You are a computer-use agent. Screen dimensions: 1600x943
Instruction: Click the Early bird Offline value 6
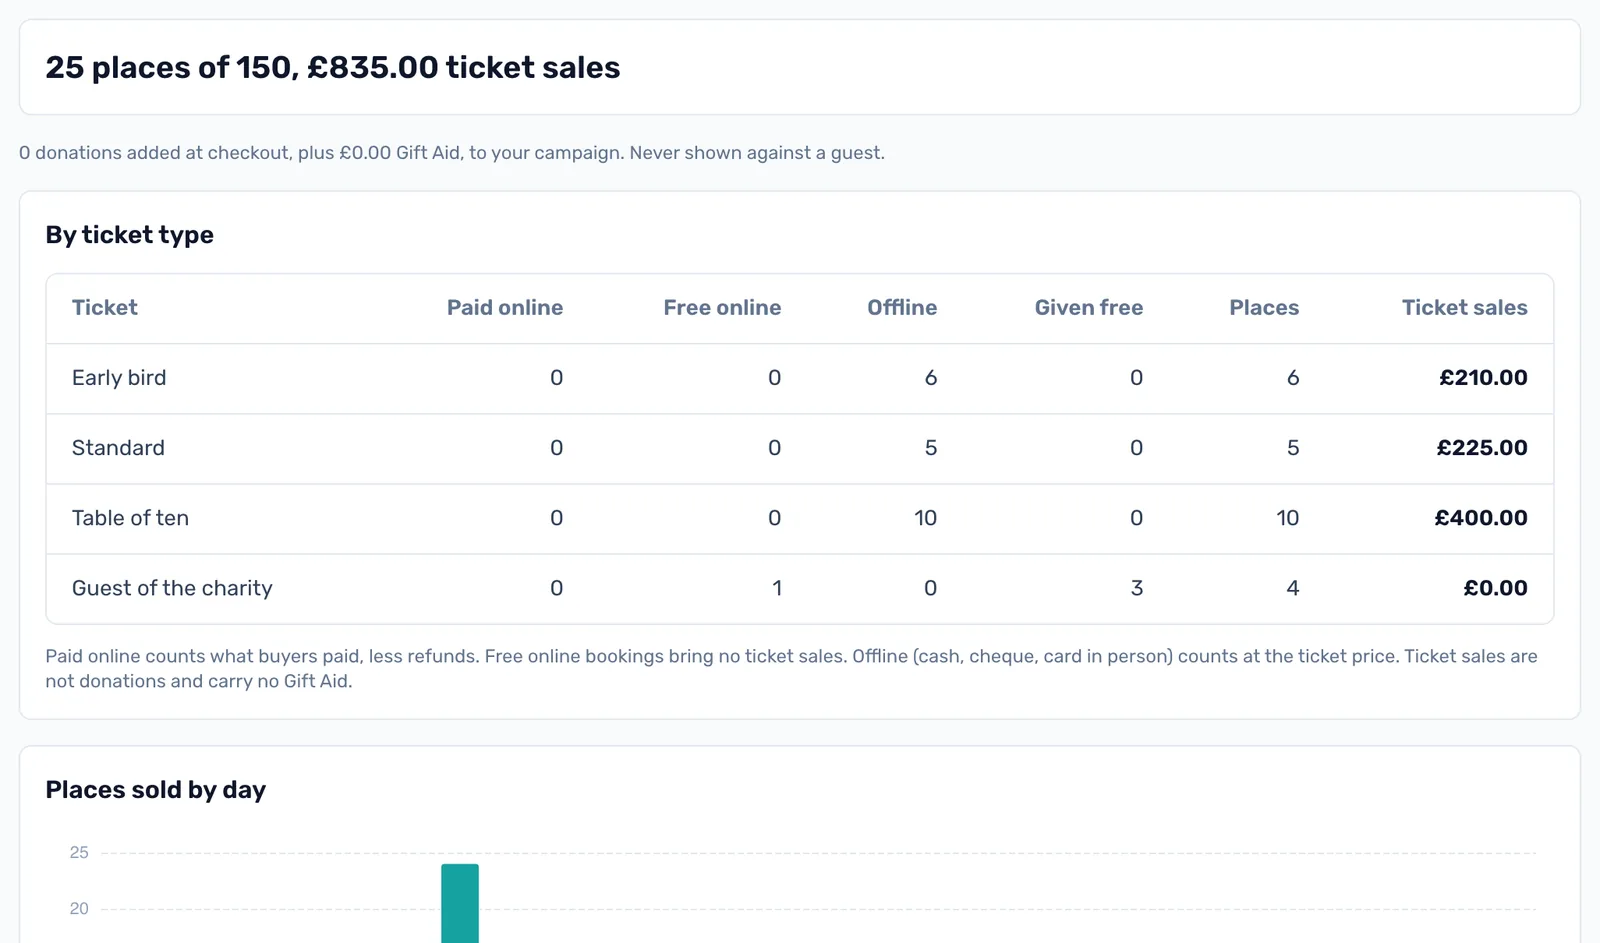click(931, 378)
